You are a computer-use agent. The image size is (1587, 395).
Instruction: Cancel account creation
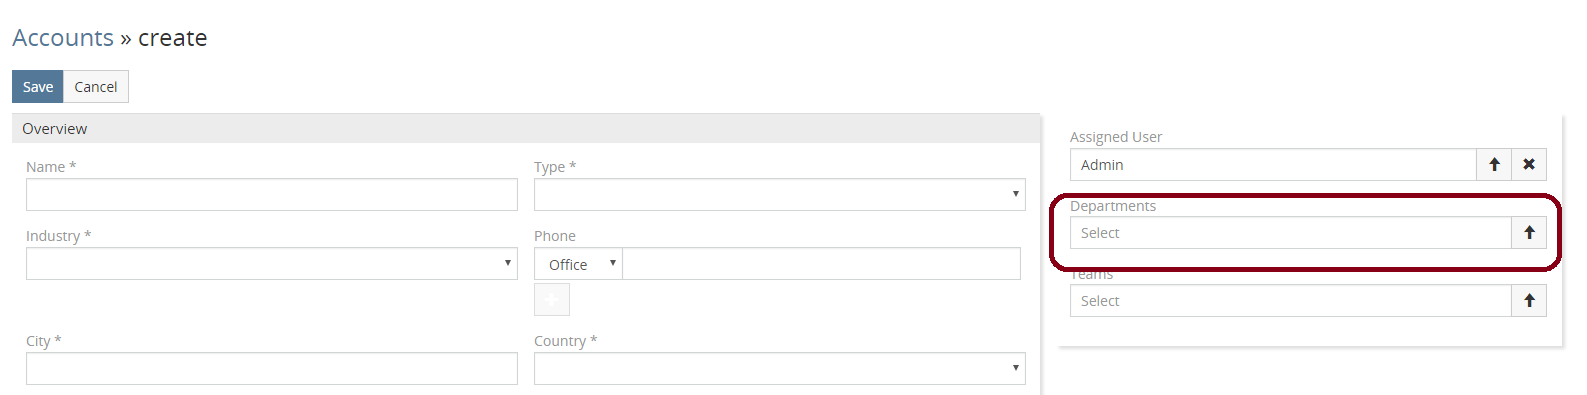point(96,87)
